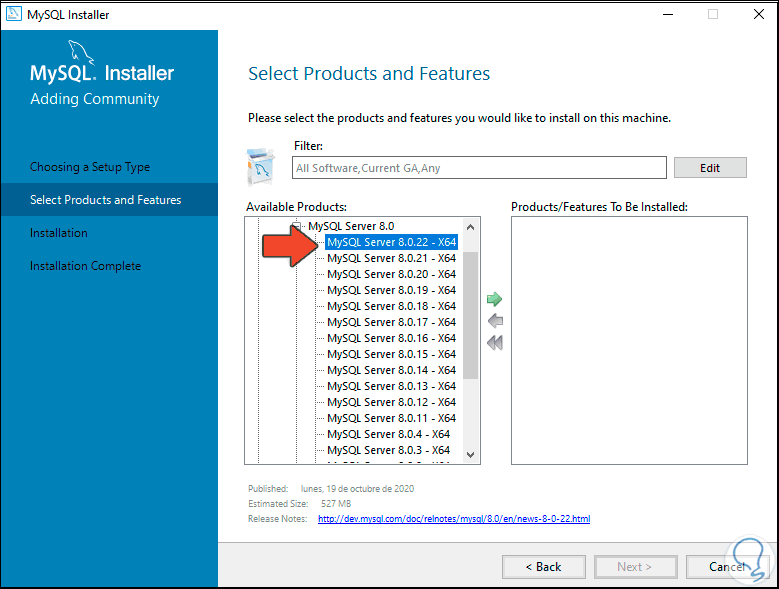Select MySQL Server 8.0.20 - X64
Image resolution: width=779 pixels, height=589 pixels.
click(391, 274)
